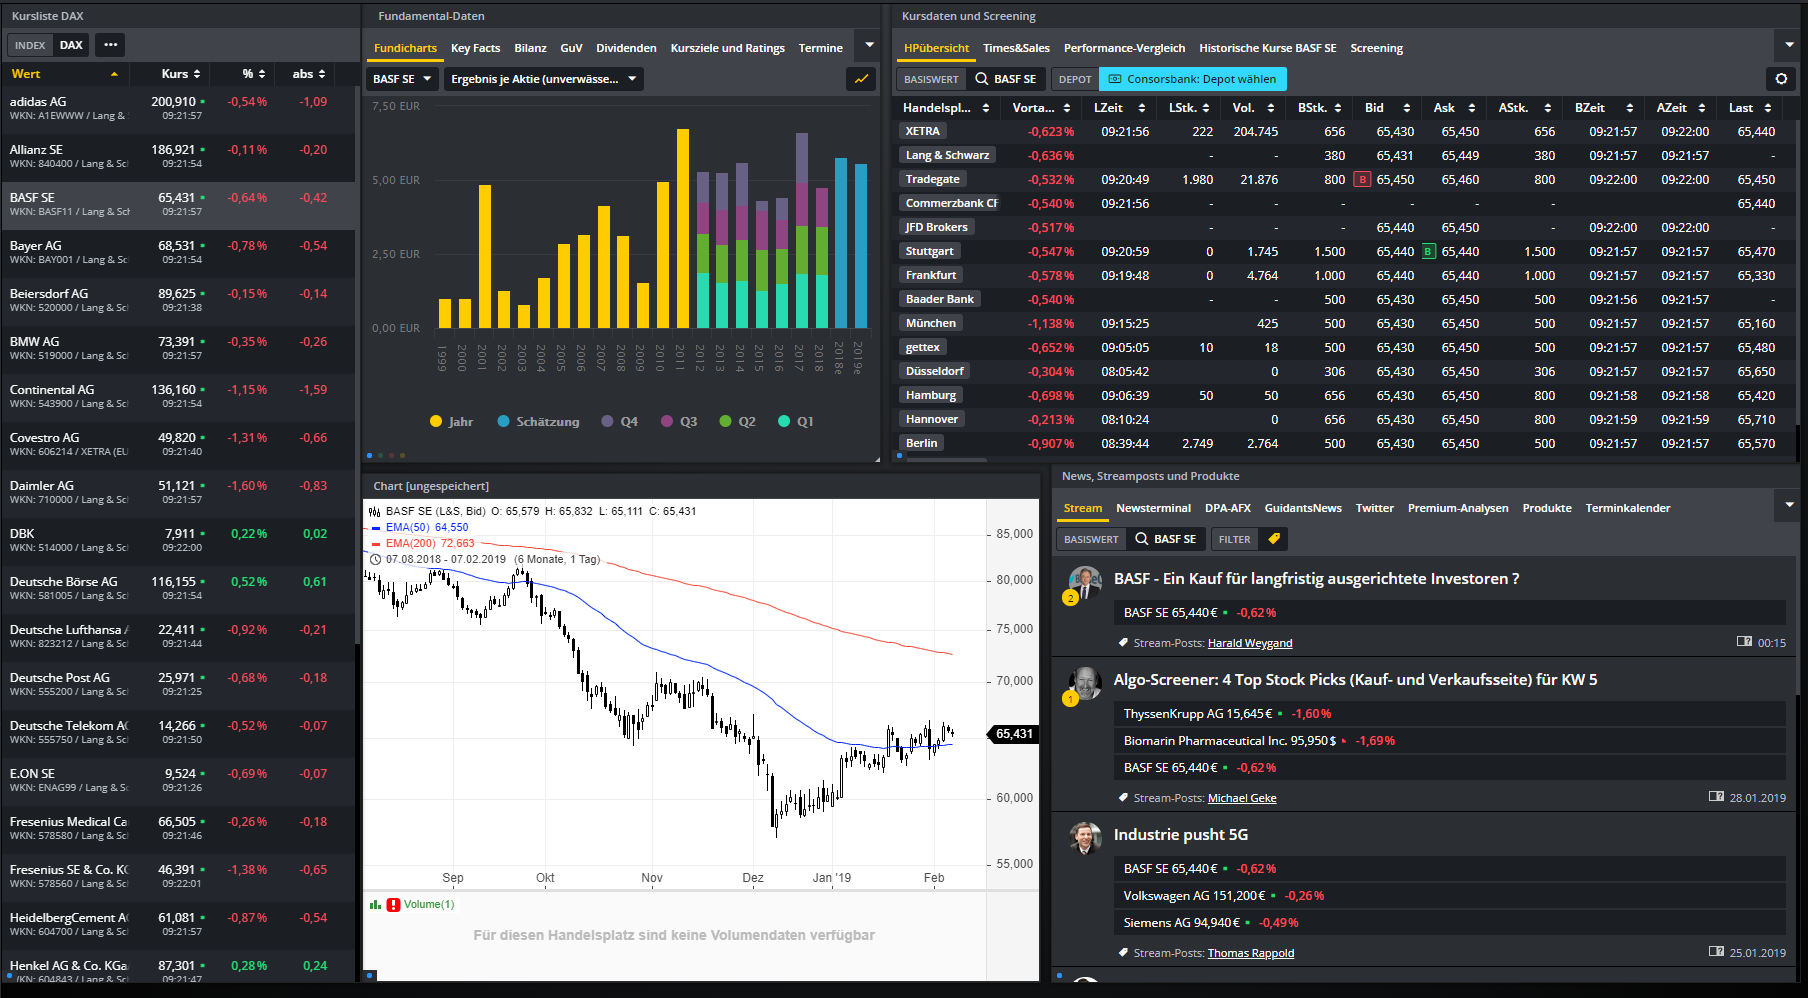This screenshot has width=1808, height=998.
Task: Click the clock icon before the chart date range
Action: (376, 560)
